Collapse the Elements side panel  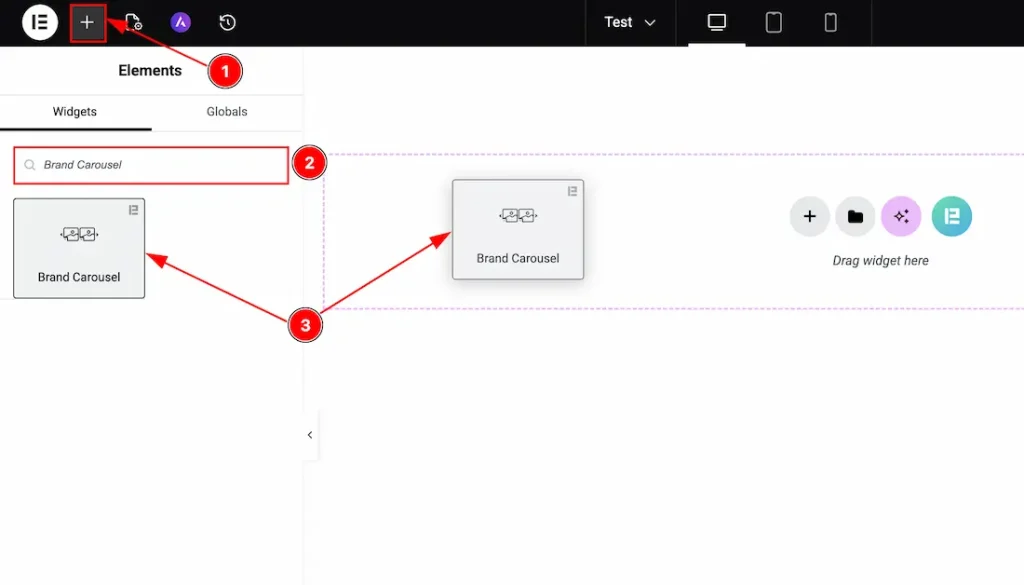click(309, 434)
